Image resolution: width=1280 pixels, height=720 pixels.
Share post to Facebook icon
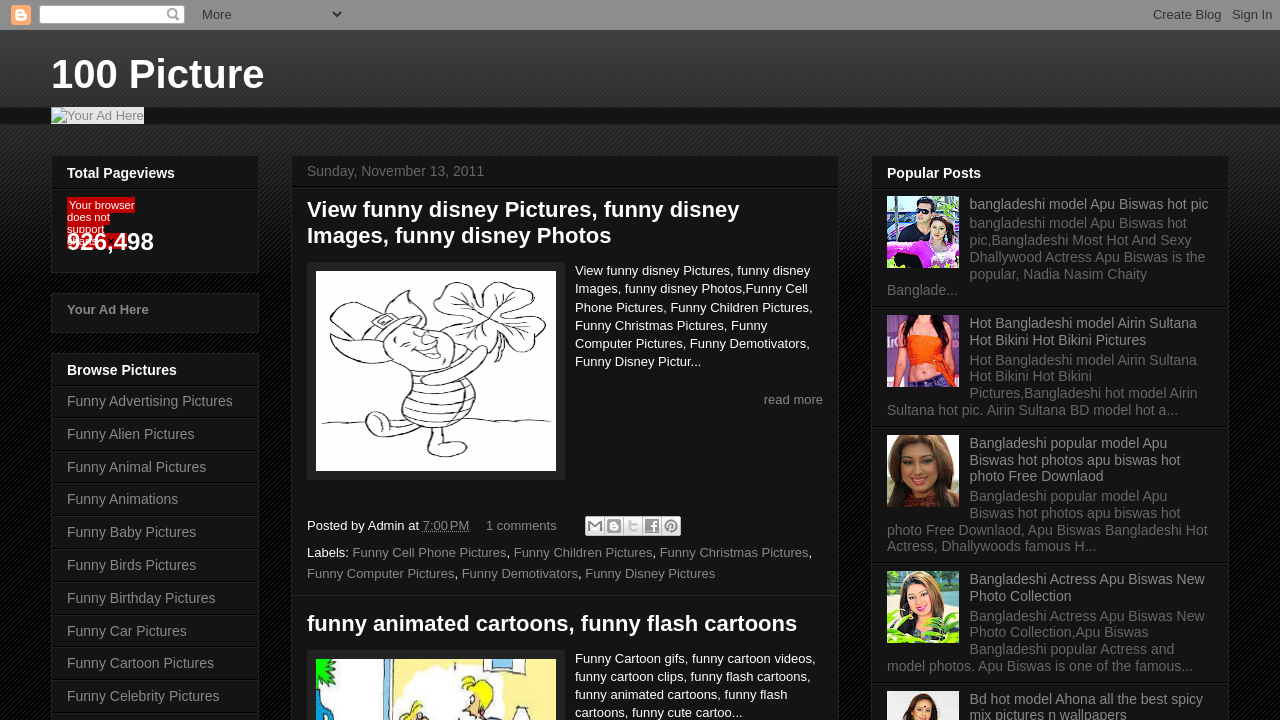click(x=652, y=526)
